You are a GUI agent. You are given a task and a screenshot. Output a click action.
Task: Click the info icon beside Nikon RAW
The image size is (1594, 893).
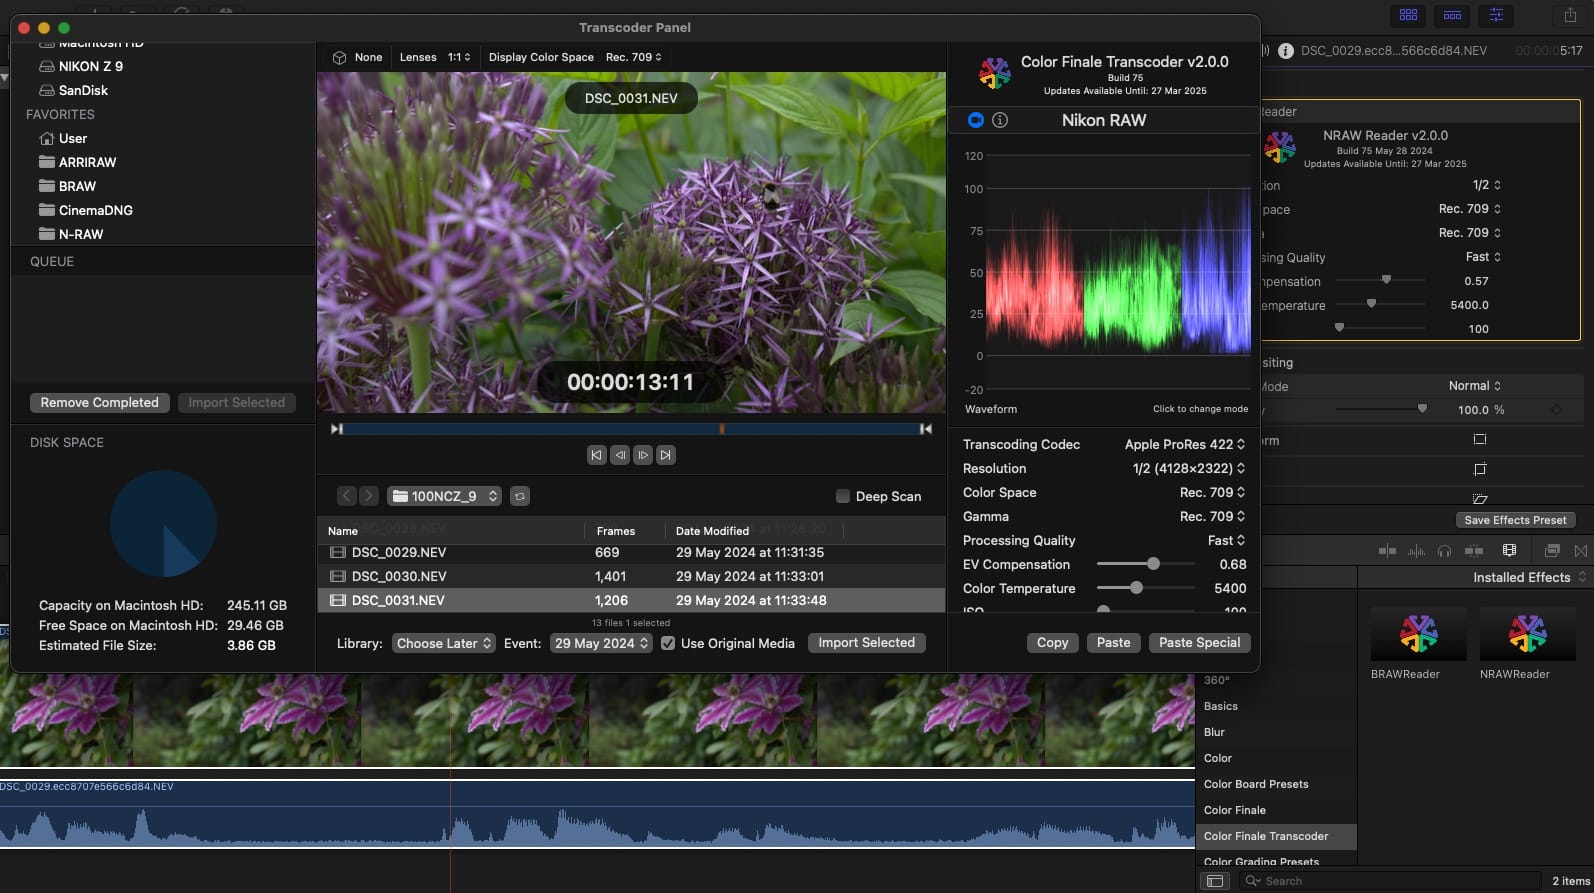click(x=1000, y=120)
